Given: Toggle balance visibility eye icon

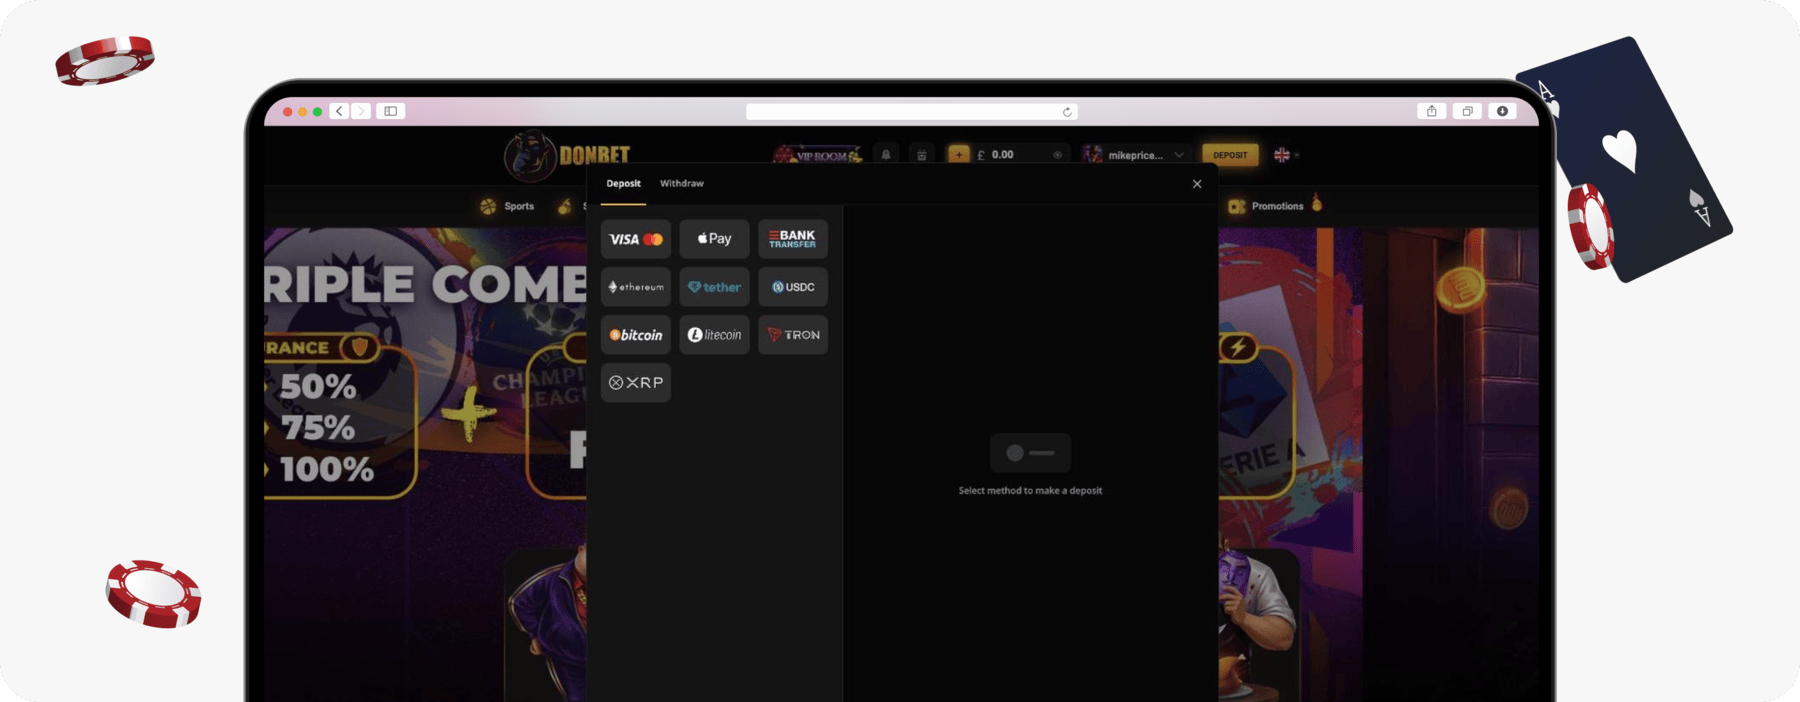Looking at the screenshot, I should (x=1057, y=155).
